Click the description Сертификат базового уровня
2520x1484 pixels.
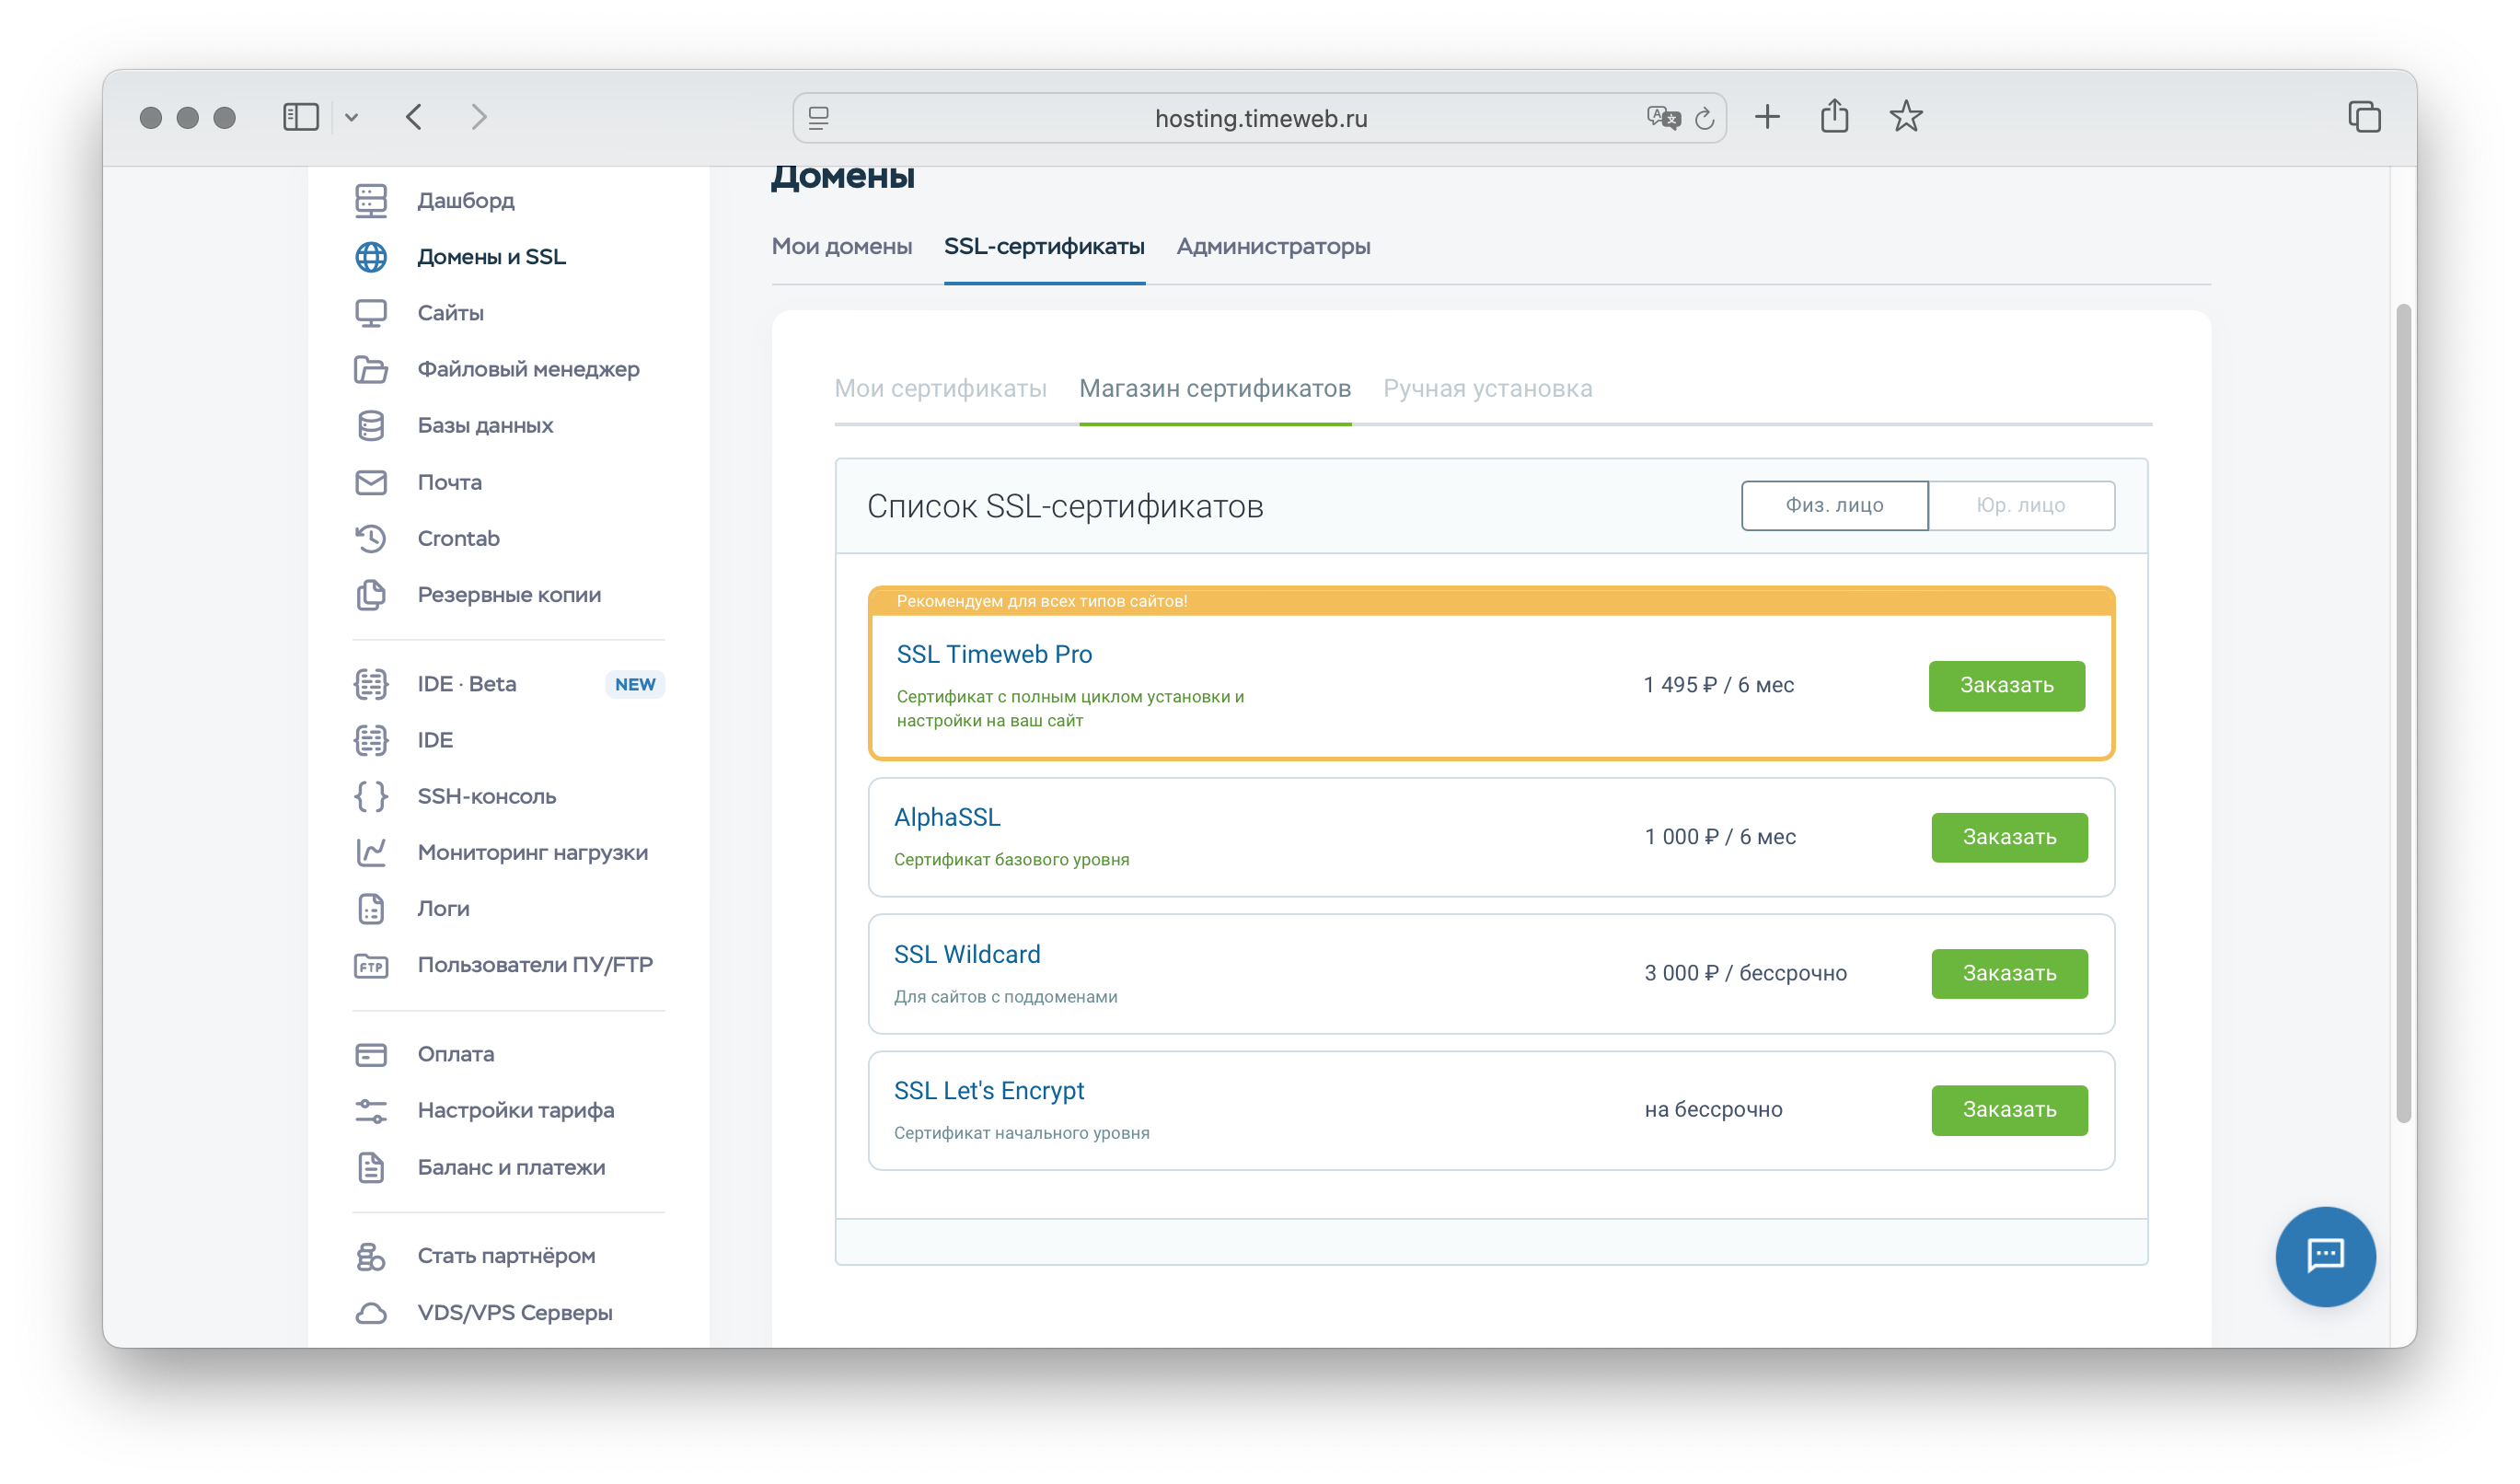(1011, 860)
